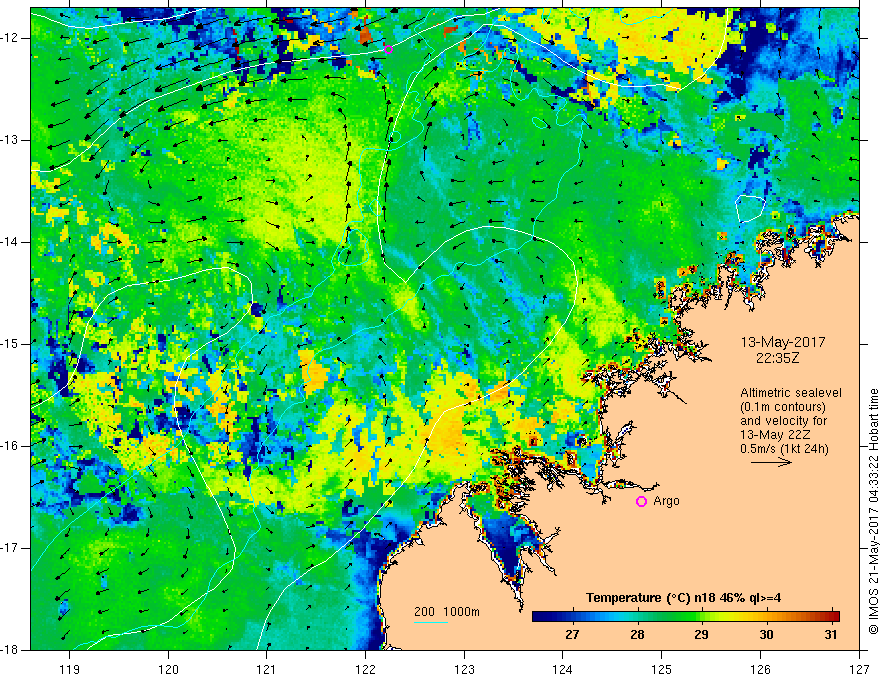Click the color bar tick label '29'
Screen dimensions: 880x680
701,635
